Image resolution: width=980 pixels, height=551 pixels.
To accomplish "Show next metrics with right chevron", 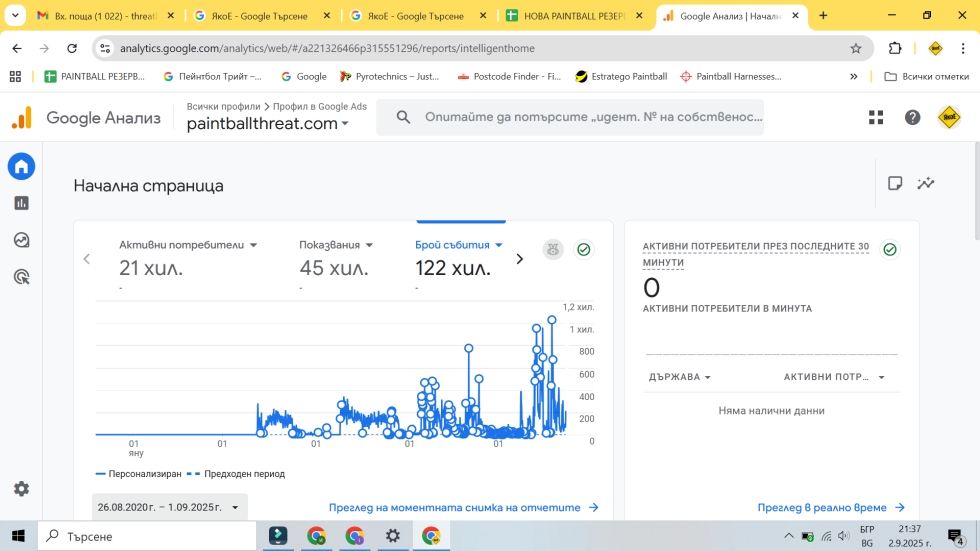I will [519, 259].
